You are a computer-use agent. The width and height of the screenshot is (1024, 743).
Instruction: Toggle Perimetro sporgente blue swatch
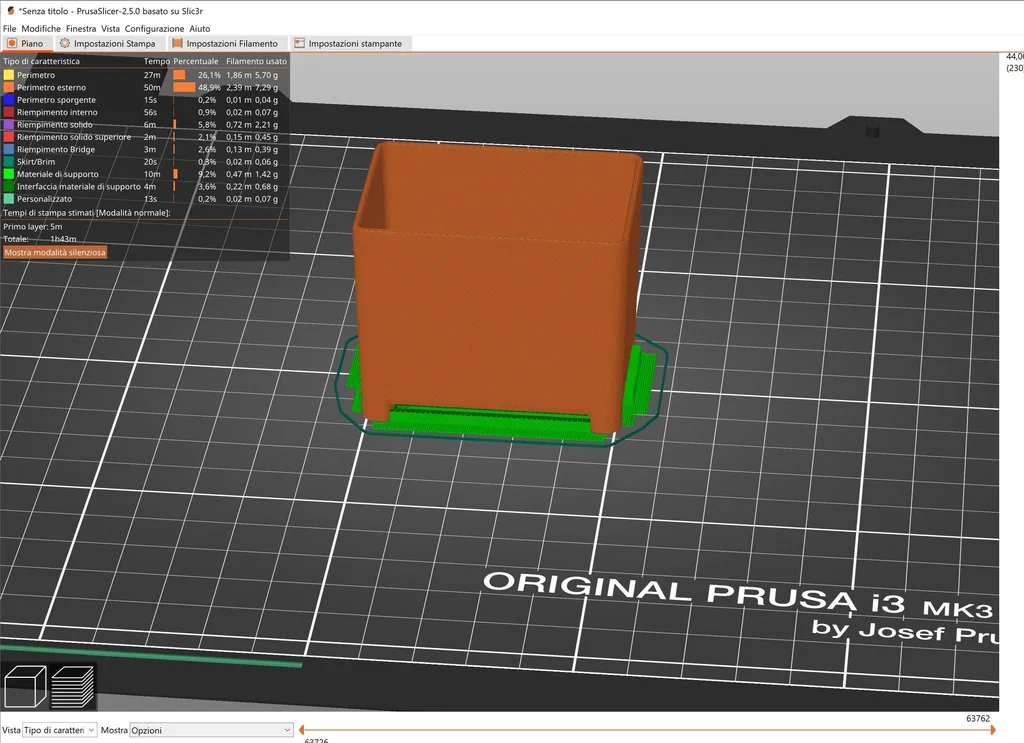8,100
